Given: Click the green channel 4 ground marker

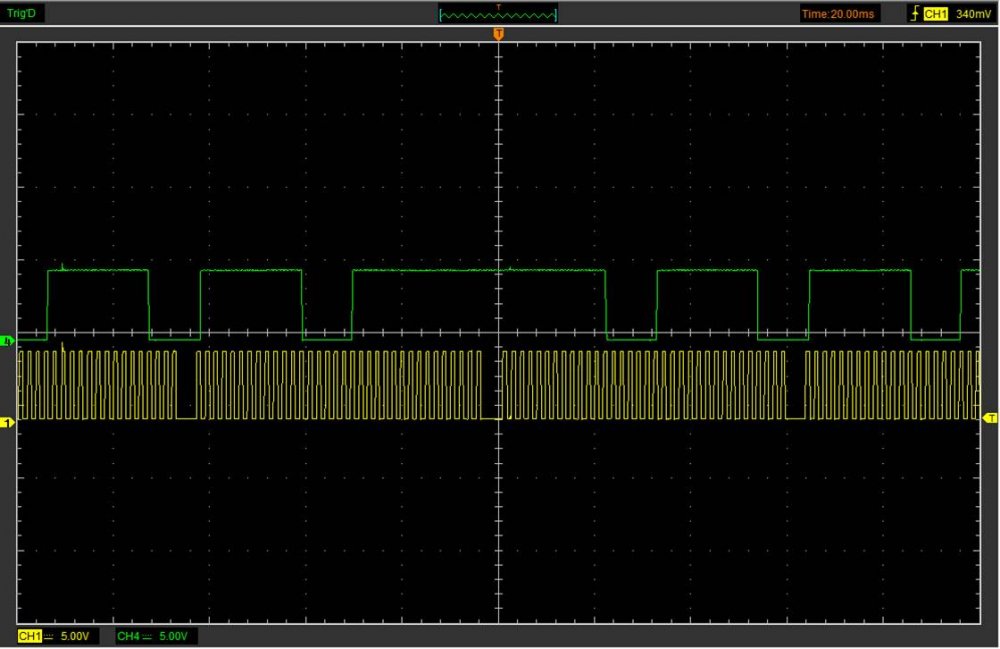Looking at the screenshot, I should [x=9, y=341].
